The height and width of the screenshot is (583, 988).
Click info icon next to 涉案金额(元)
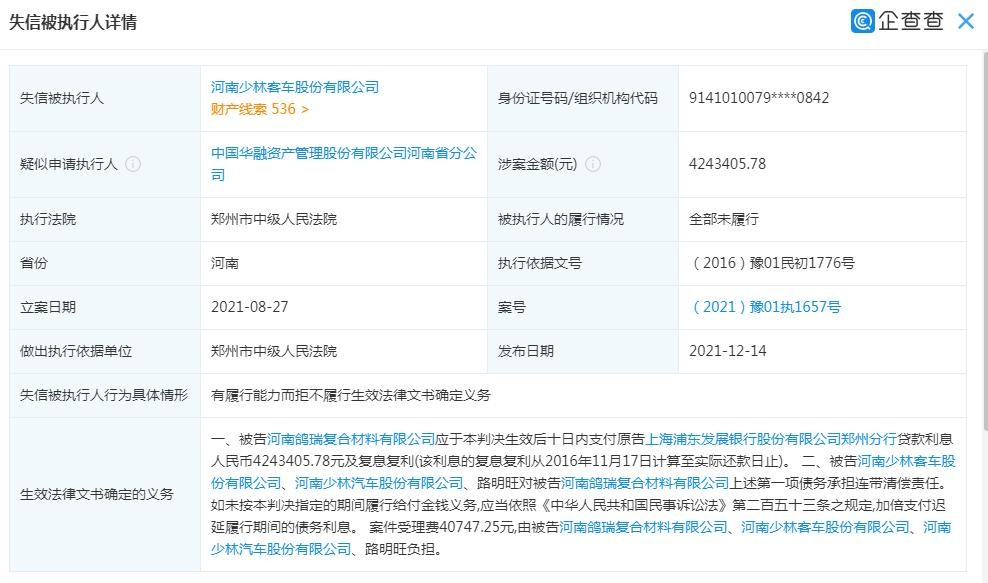click(593, 164)
